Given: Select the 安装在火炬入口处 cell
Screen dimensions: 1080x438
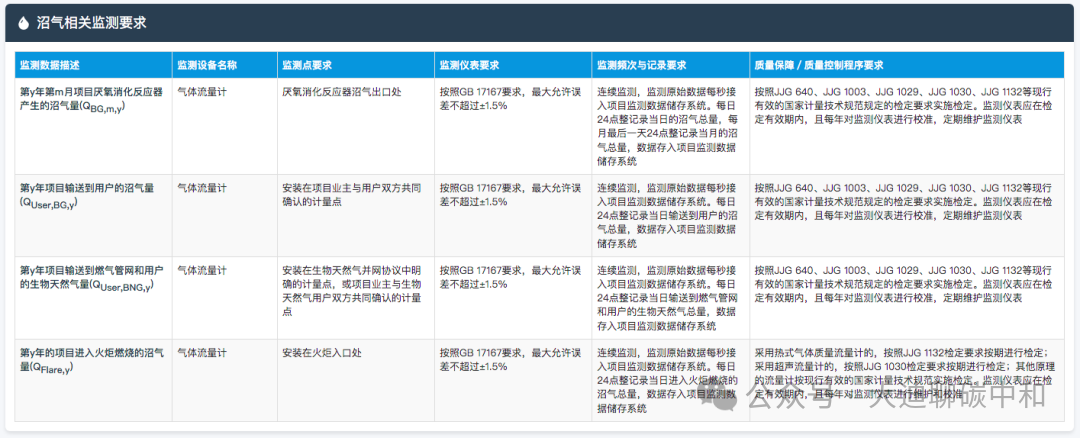Looking at the screenshot, I should [x=321, y=353].
